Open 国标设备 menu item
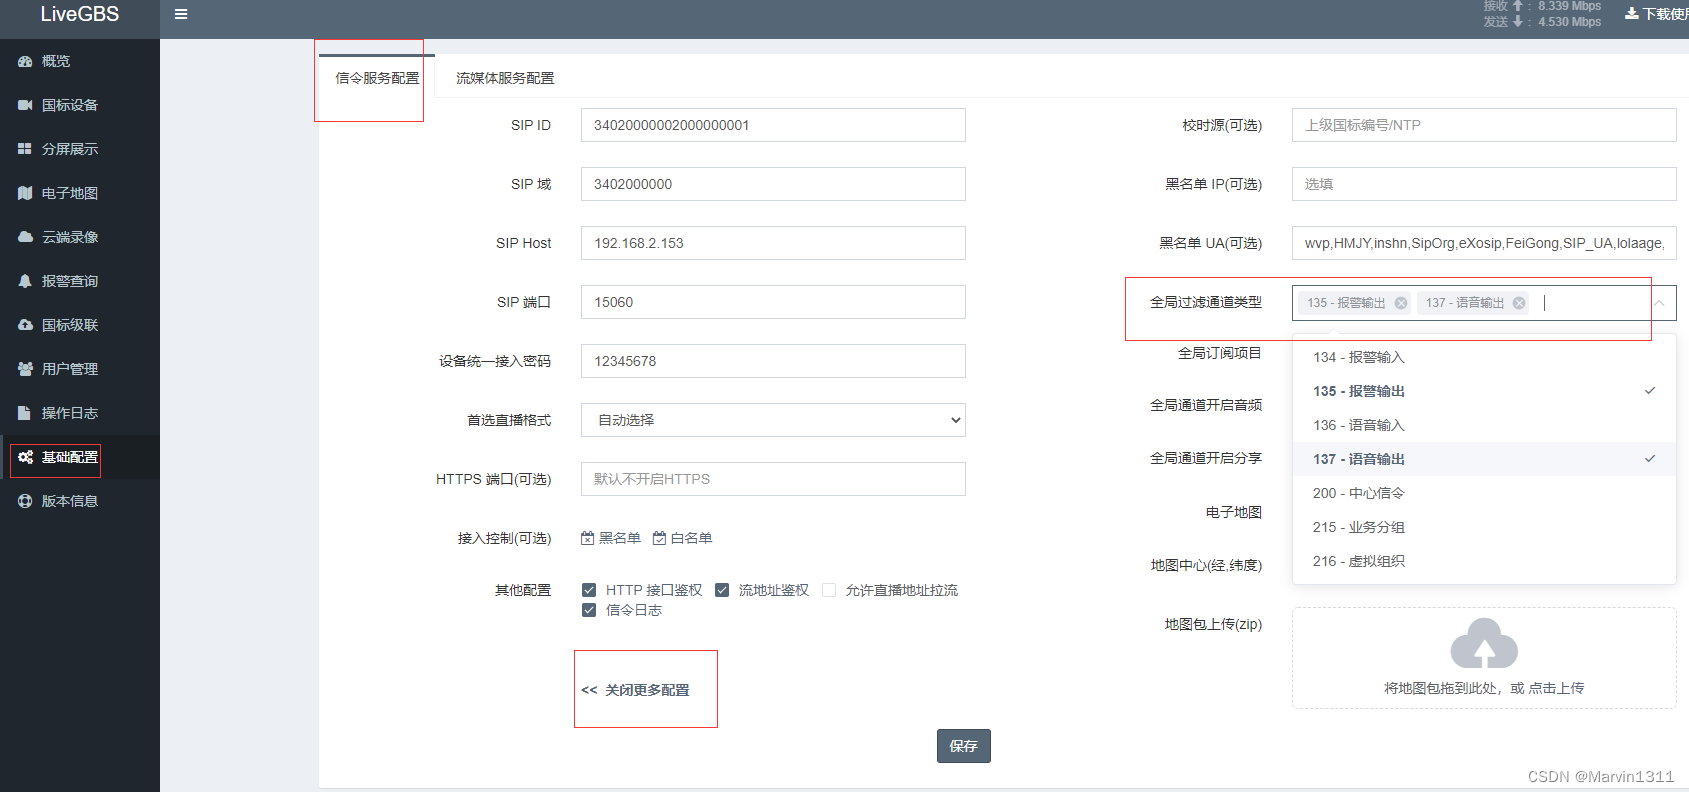Viewport: 1689px width, 792px height. [80, 105]
